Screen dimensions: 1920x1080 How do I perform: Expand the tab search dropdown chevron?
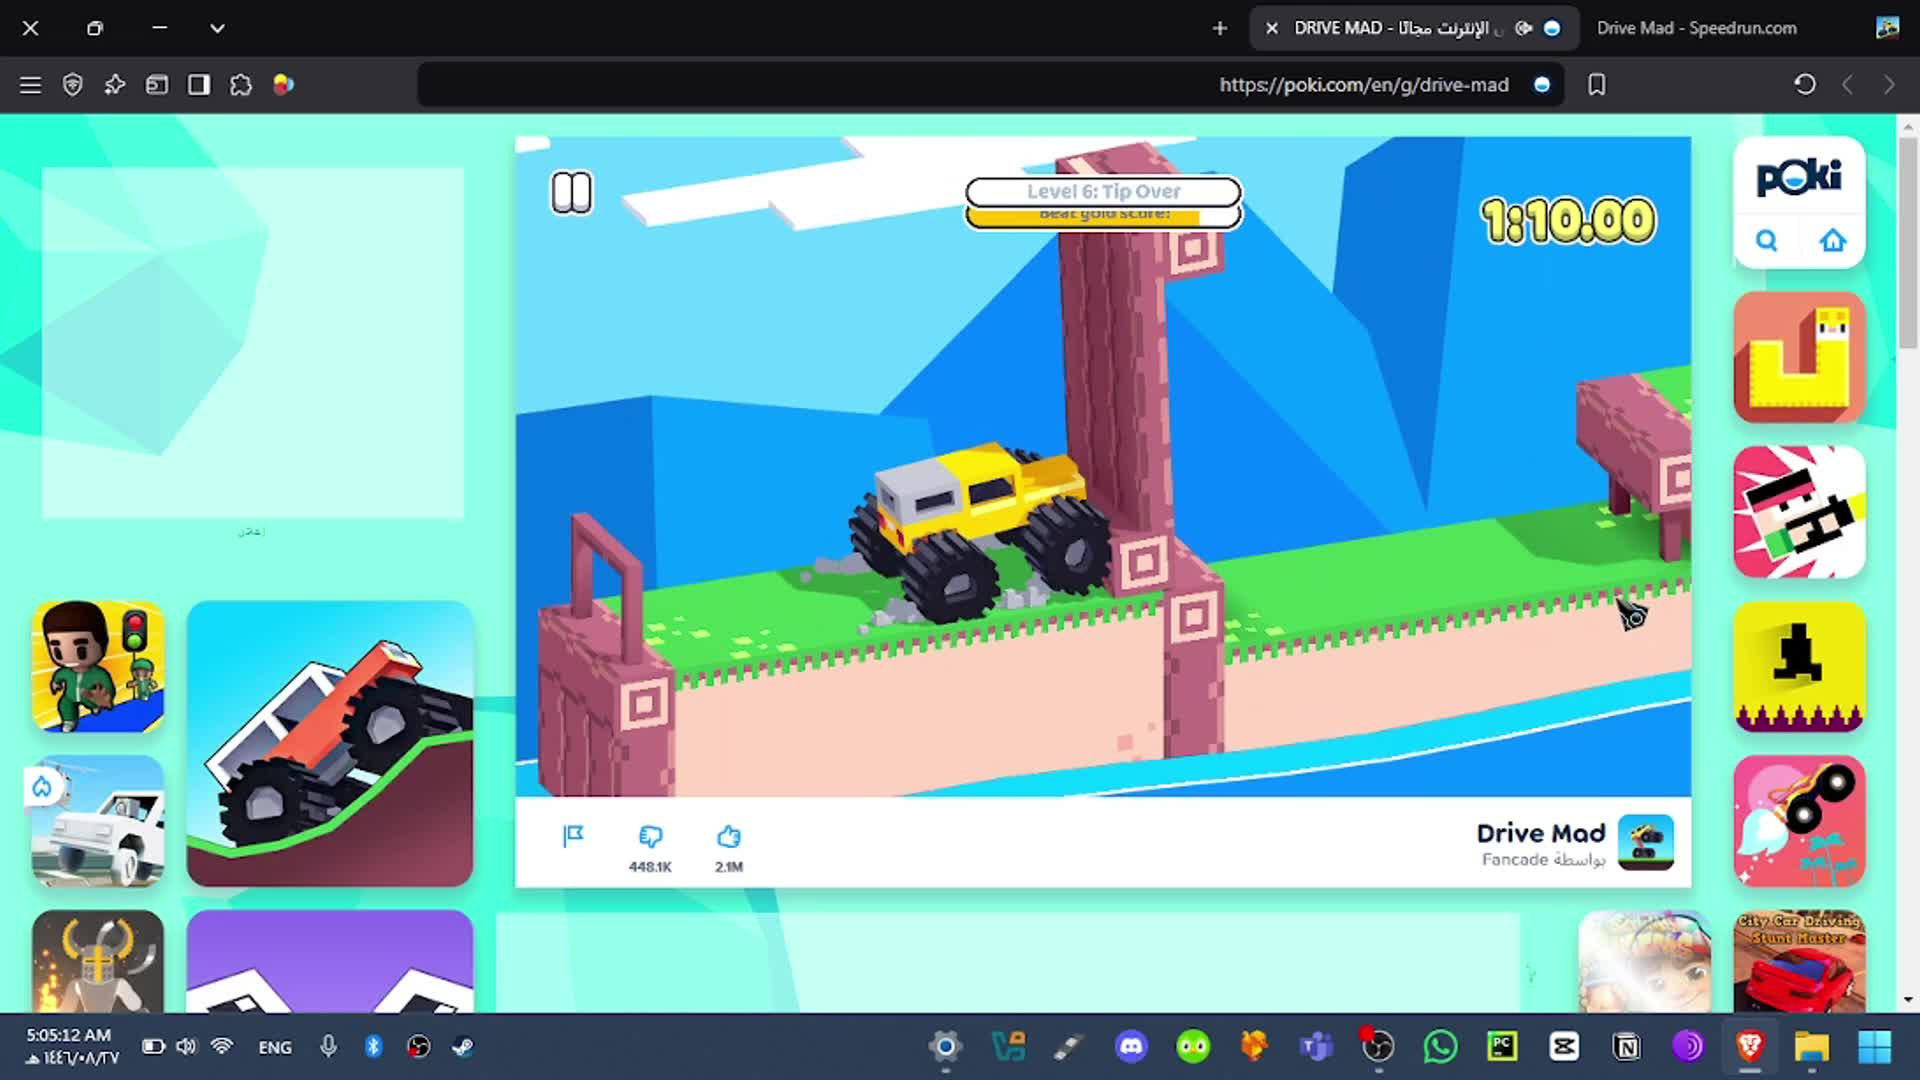click(x=217, y=28)
